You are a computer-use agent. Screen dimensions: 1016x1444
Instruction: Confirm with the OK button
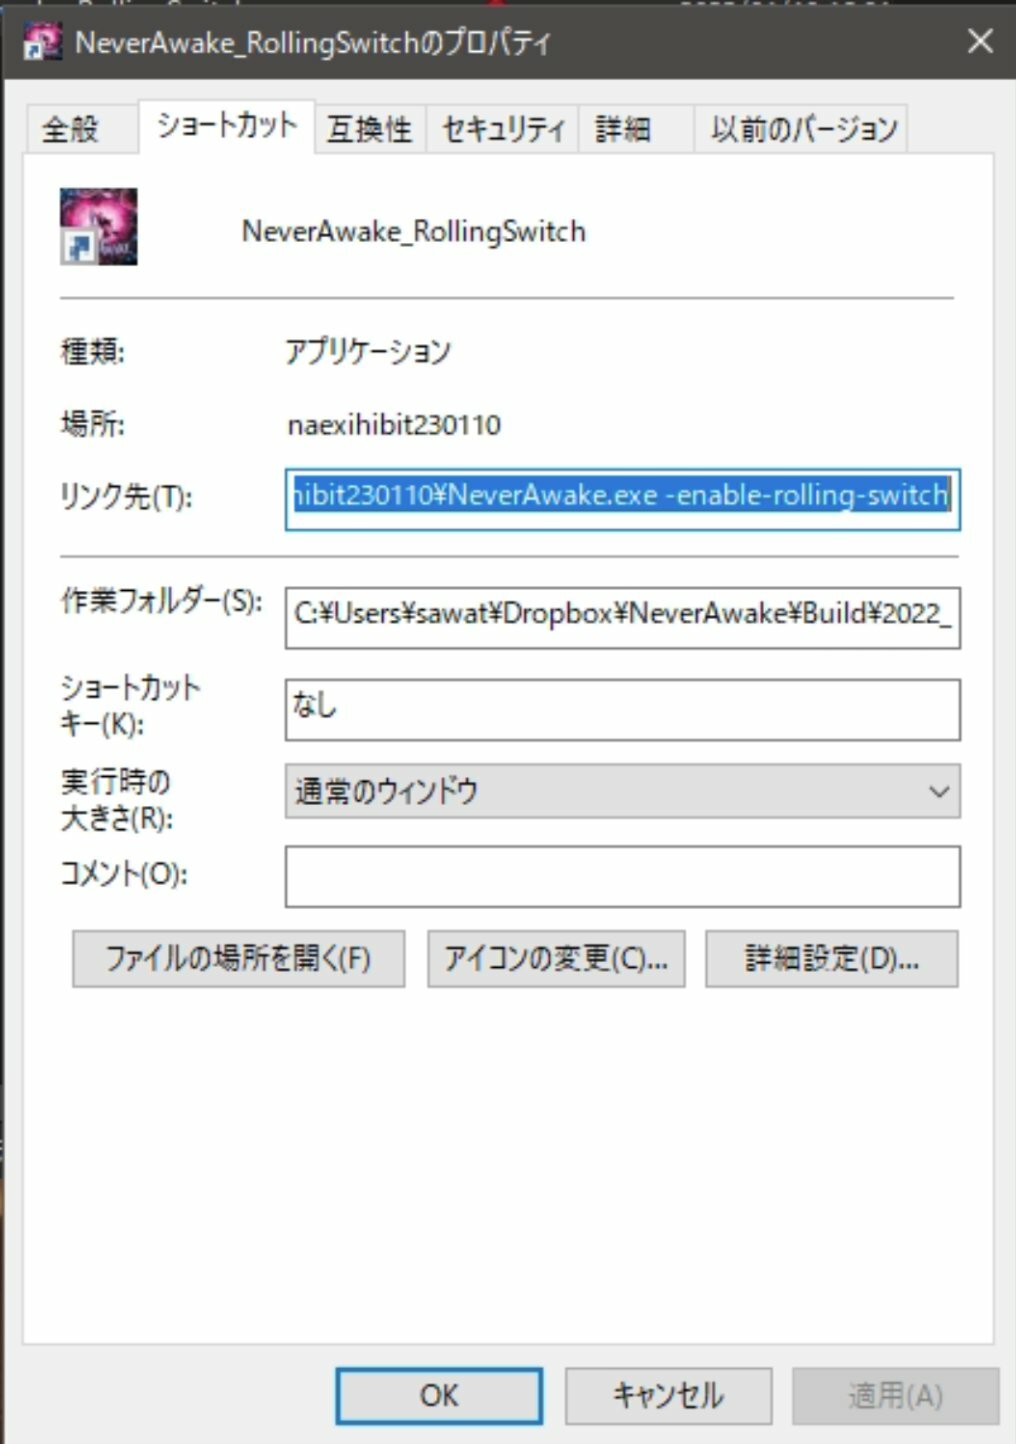pyautogui.click(x=439, y=1395)
